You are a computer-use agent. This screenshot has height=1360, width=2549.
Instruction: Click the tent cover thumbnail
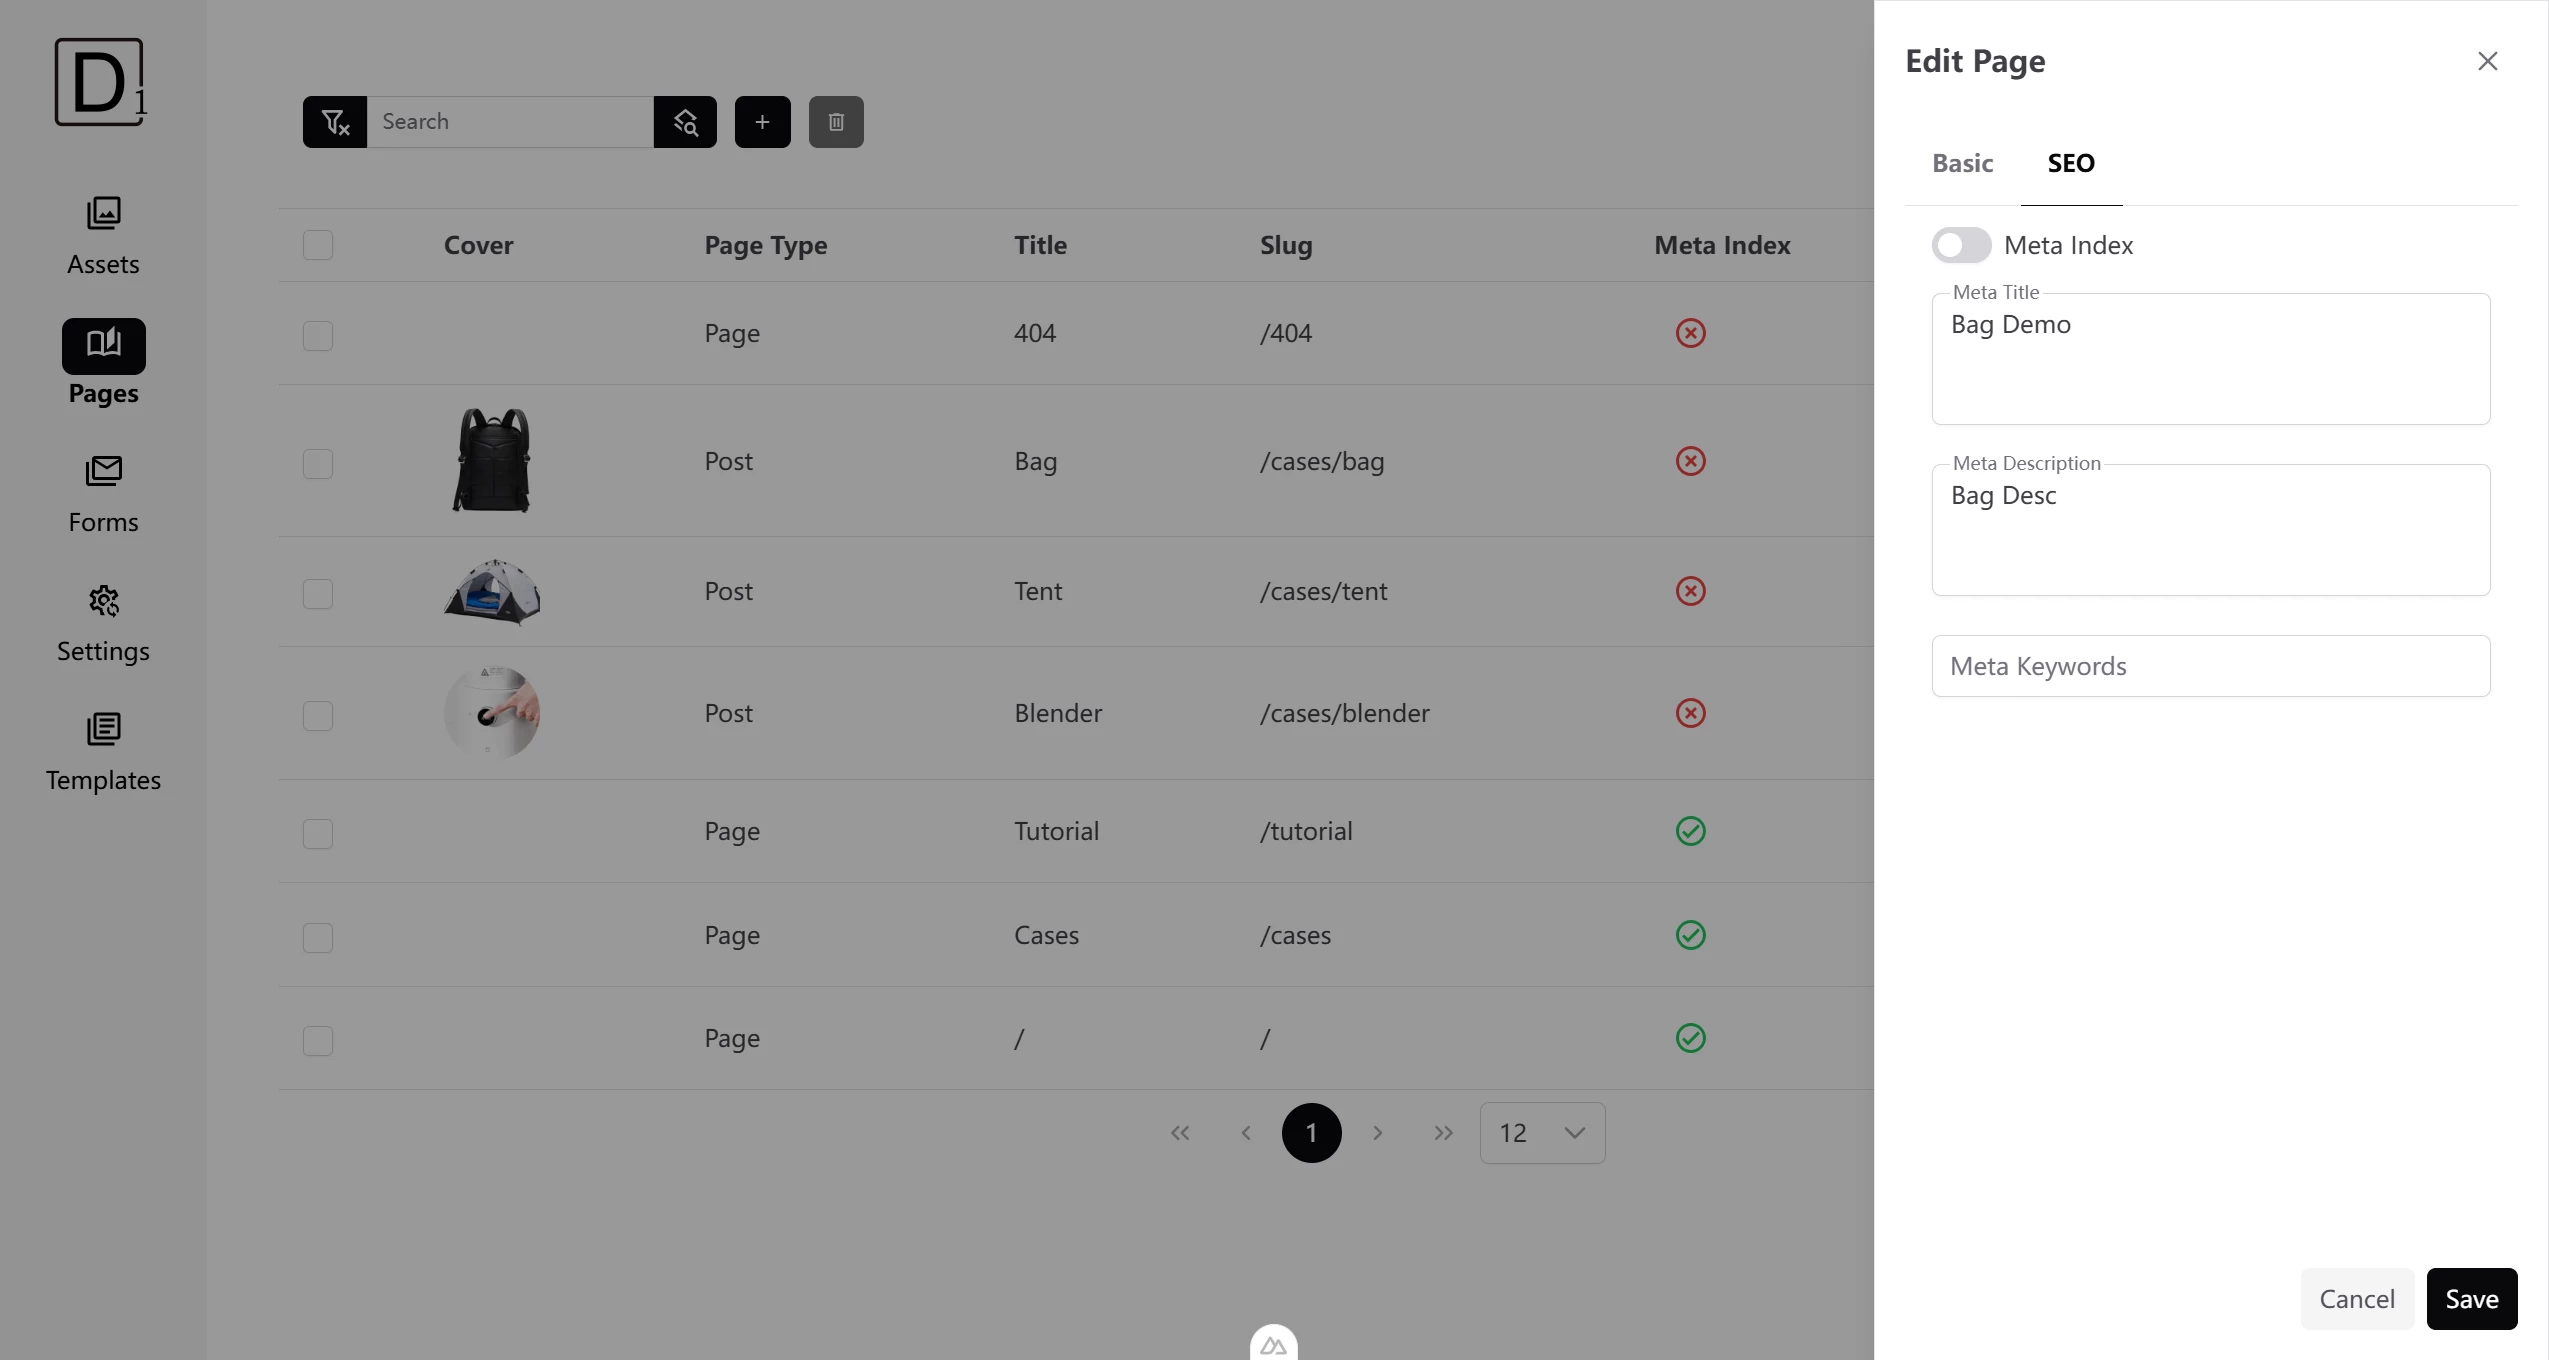(492, 591)
